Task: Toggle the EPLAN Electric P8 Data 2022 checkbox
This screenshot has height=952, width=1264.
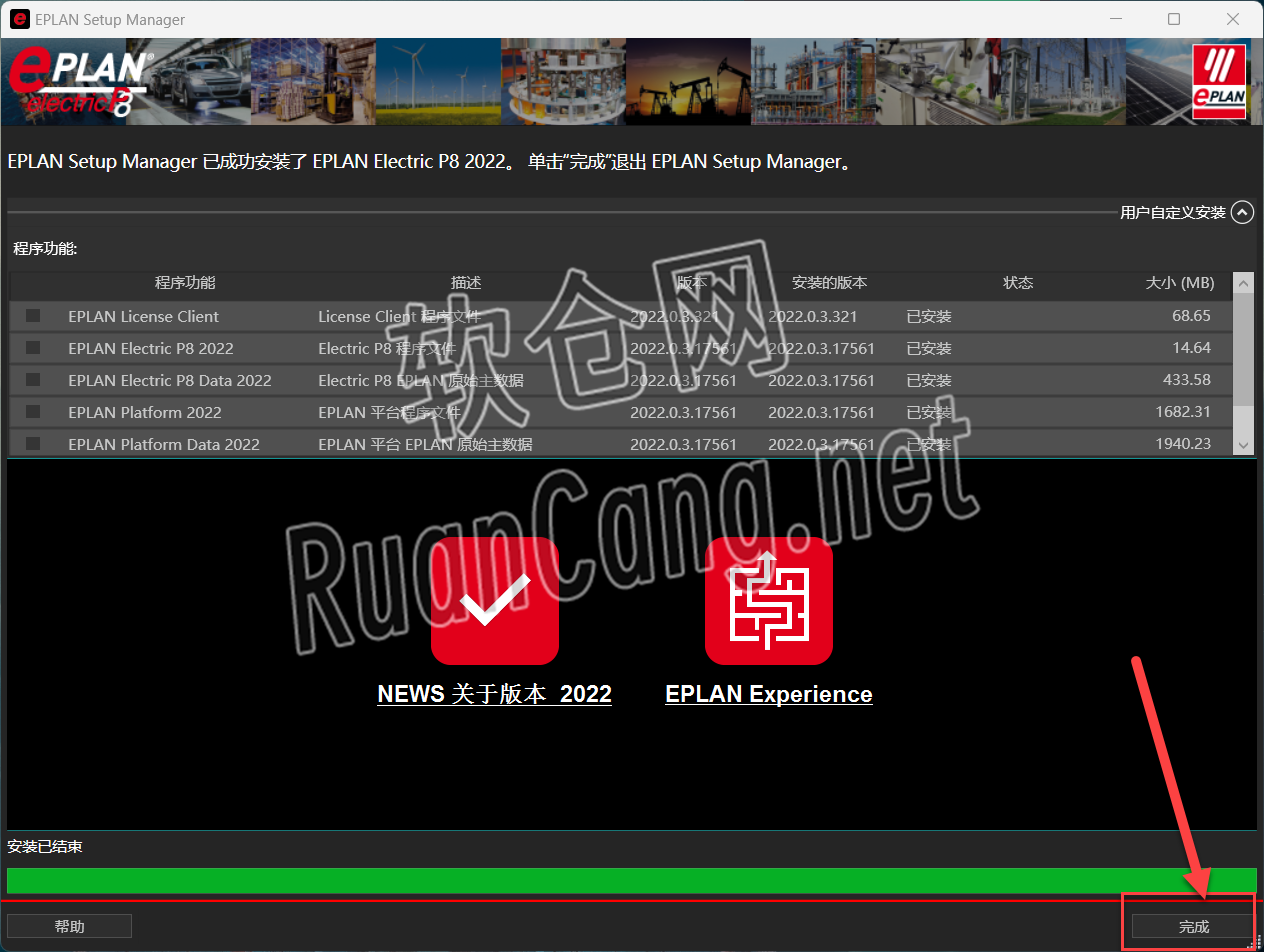Action: point(33,380)
